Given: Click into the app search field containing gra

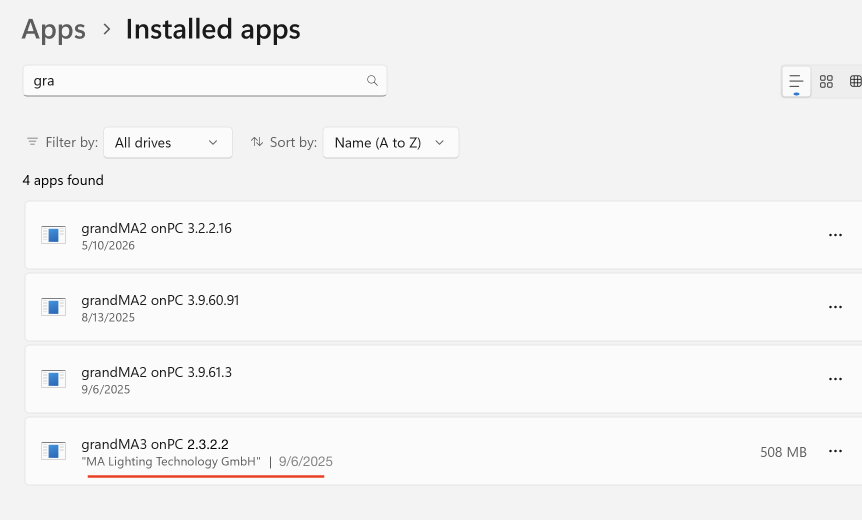Looking at the screenshot, I should 205,81.
